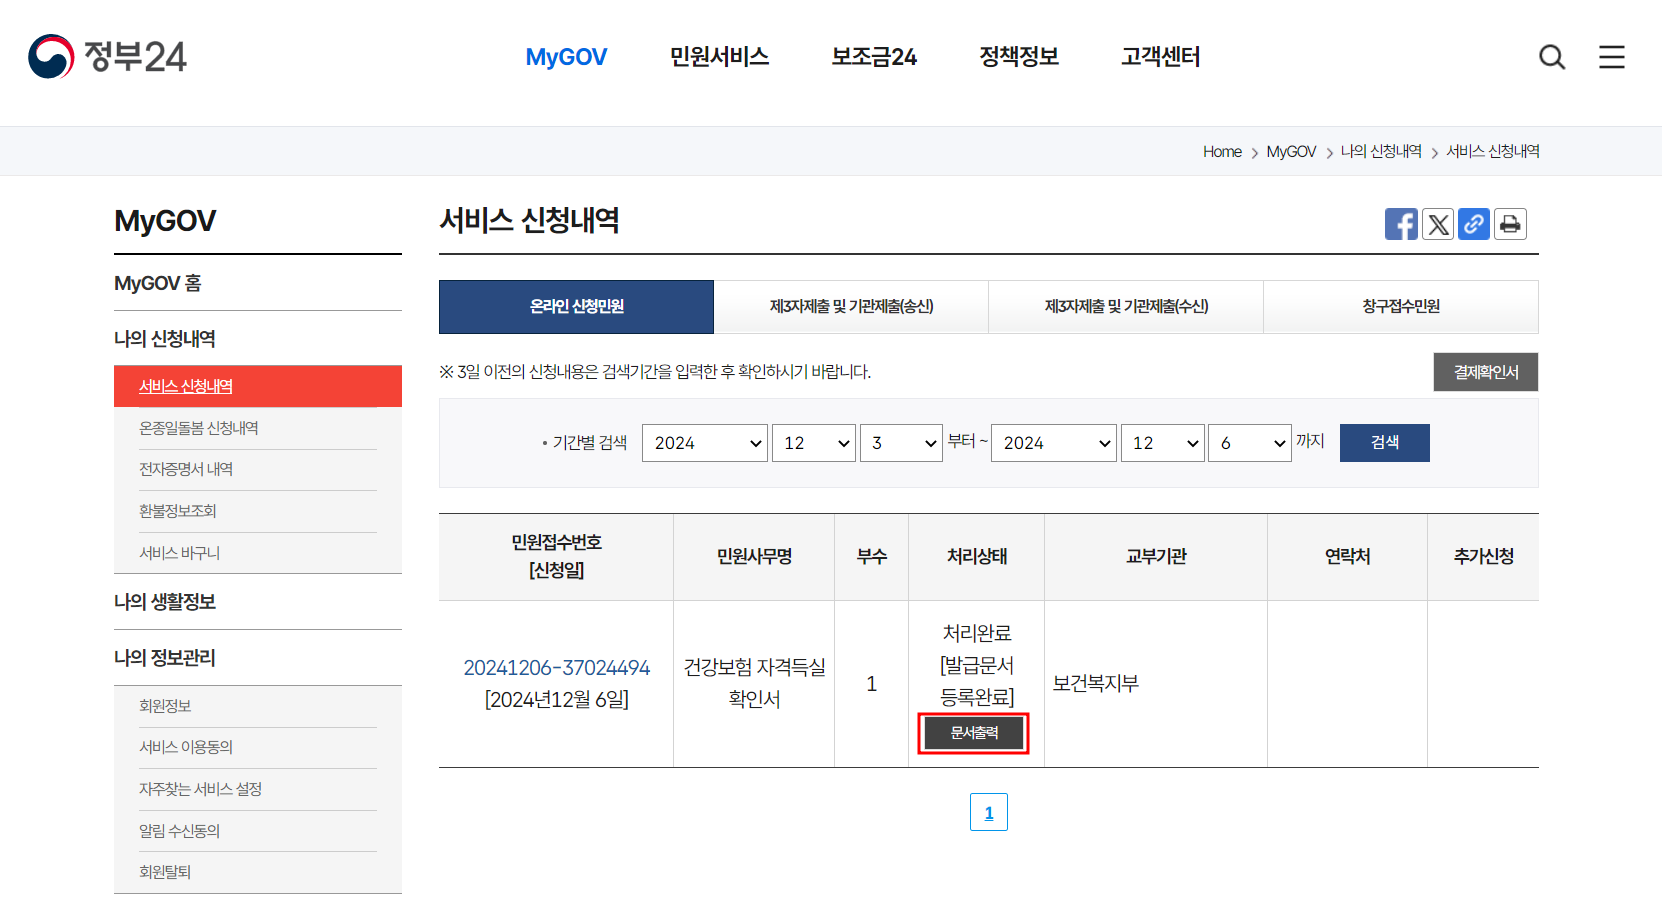Share page via the X icon
This screenshot has width=1662, height=909.
(x=1438, y=224)
